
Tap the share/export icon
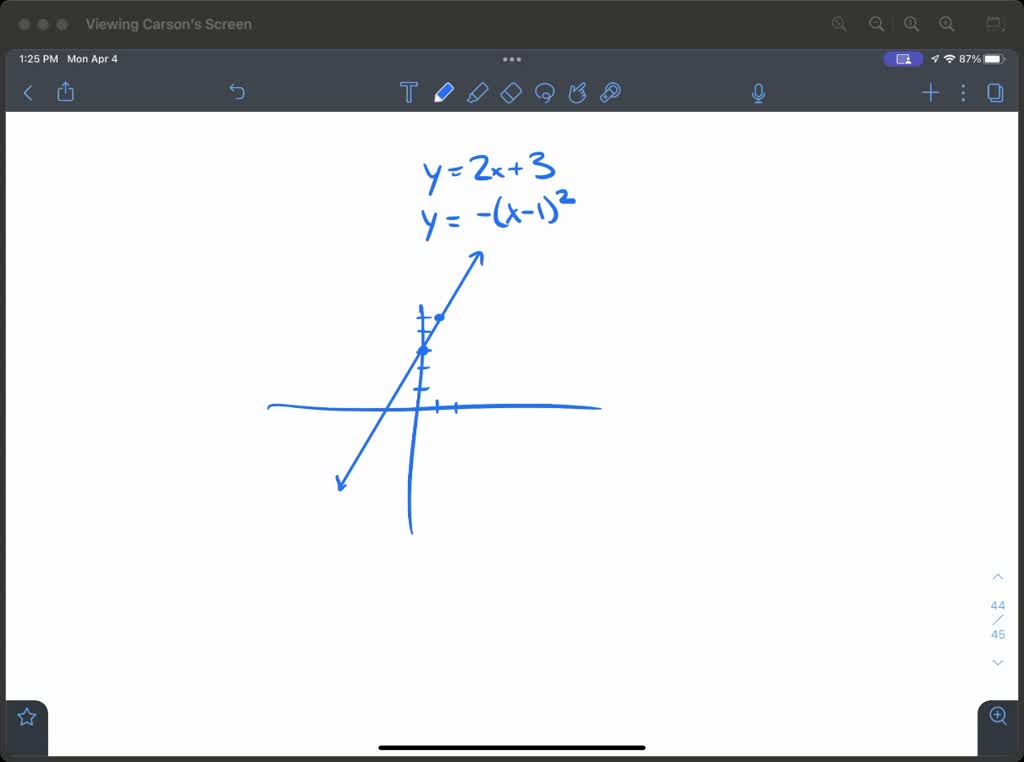pos(65,91)
